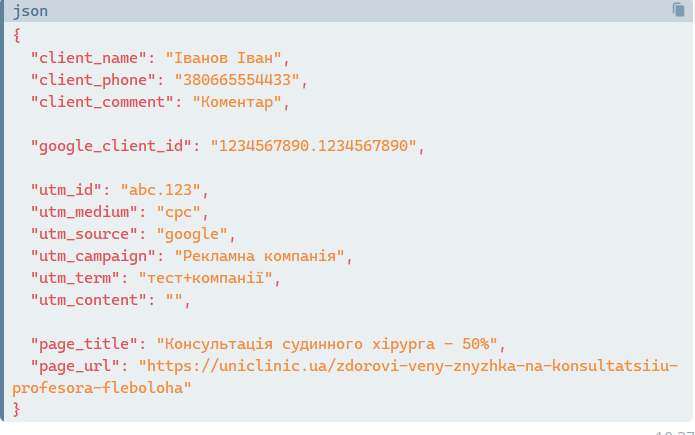Select the "client_phone" key
The width and height of the screenshot is (695, 435).
coord(93,80)
